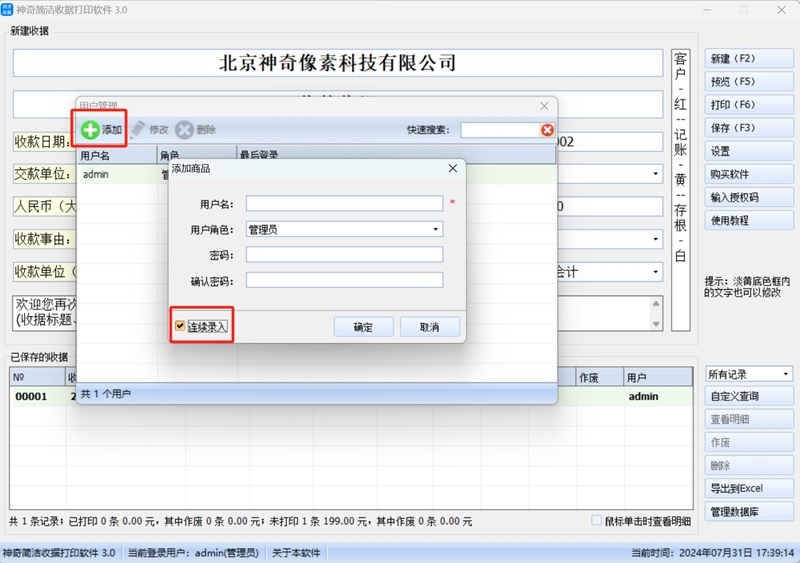Expand the 收款事由 dropdown arrow

click(x=655, y=239)
